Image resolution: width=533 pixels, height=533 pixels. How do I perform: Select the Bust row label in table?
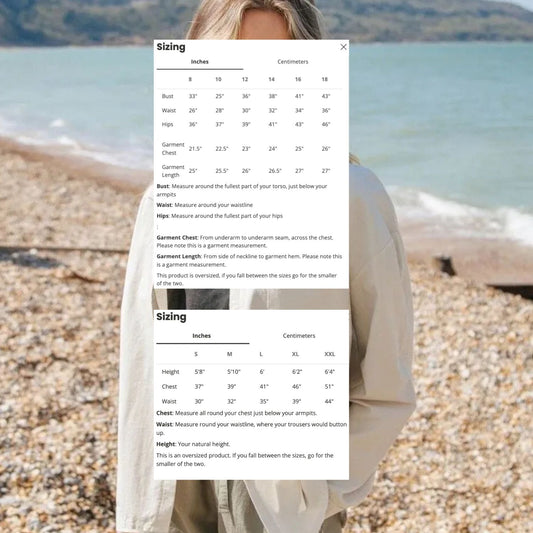(x=167, y=96)
